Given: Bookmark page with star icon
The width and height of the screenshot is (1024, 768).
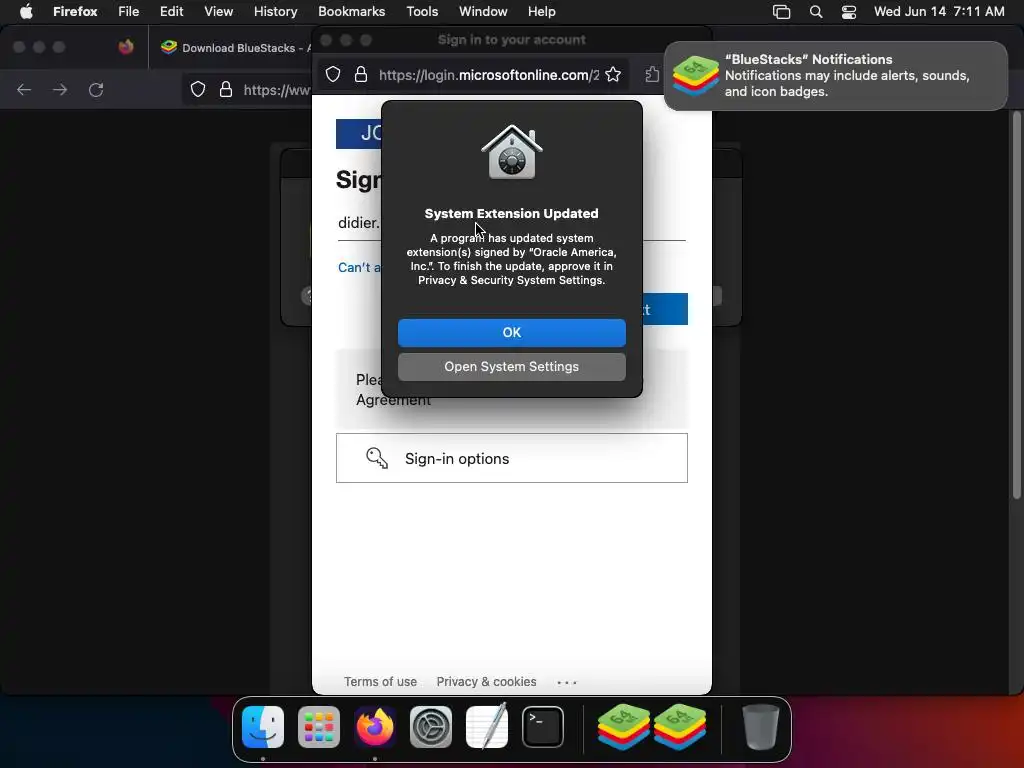Looking at the screenshot, I should 613,74.
